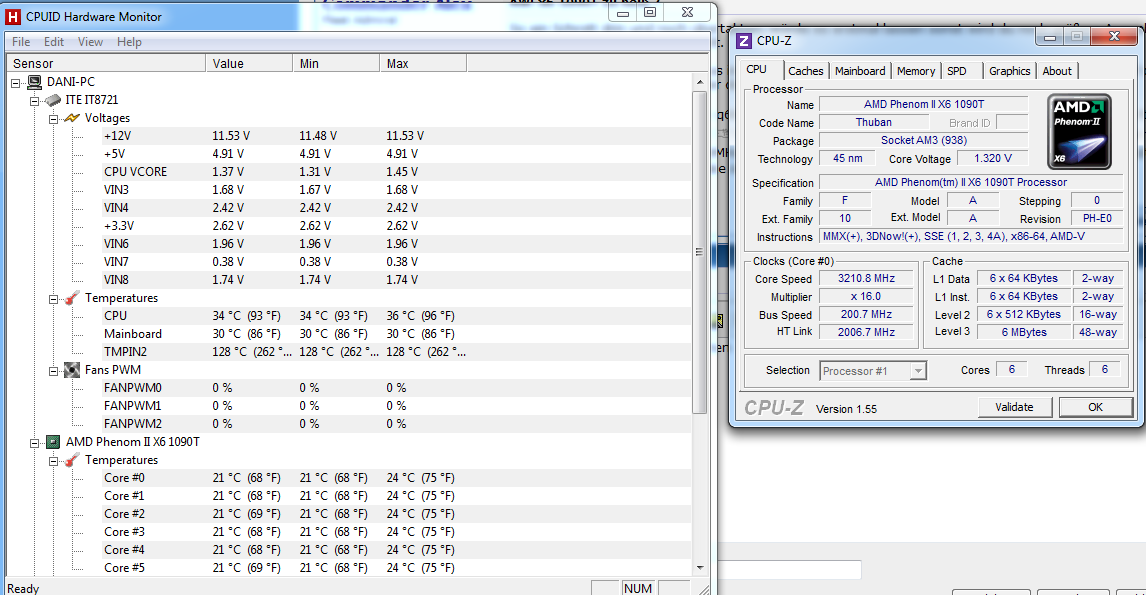This screenshot has height=595, width=1146.
Task: Select the +12V voltage row
Action: (396, 136)
